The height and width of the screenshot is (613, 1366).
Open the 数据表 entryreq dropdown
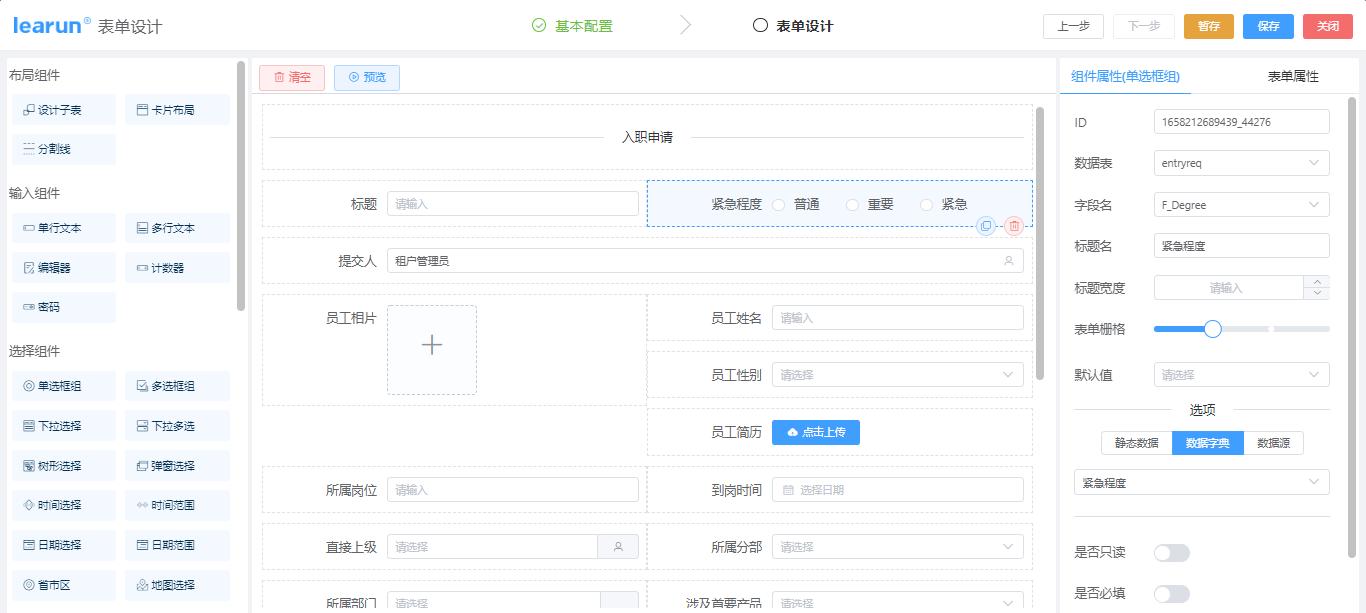[1241, 162]
